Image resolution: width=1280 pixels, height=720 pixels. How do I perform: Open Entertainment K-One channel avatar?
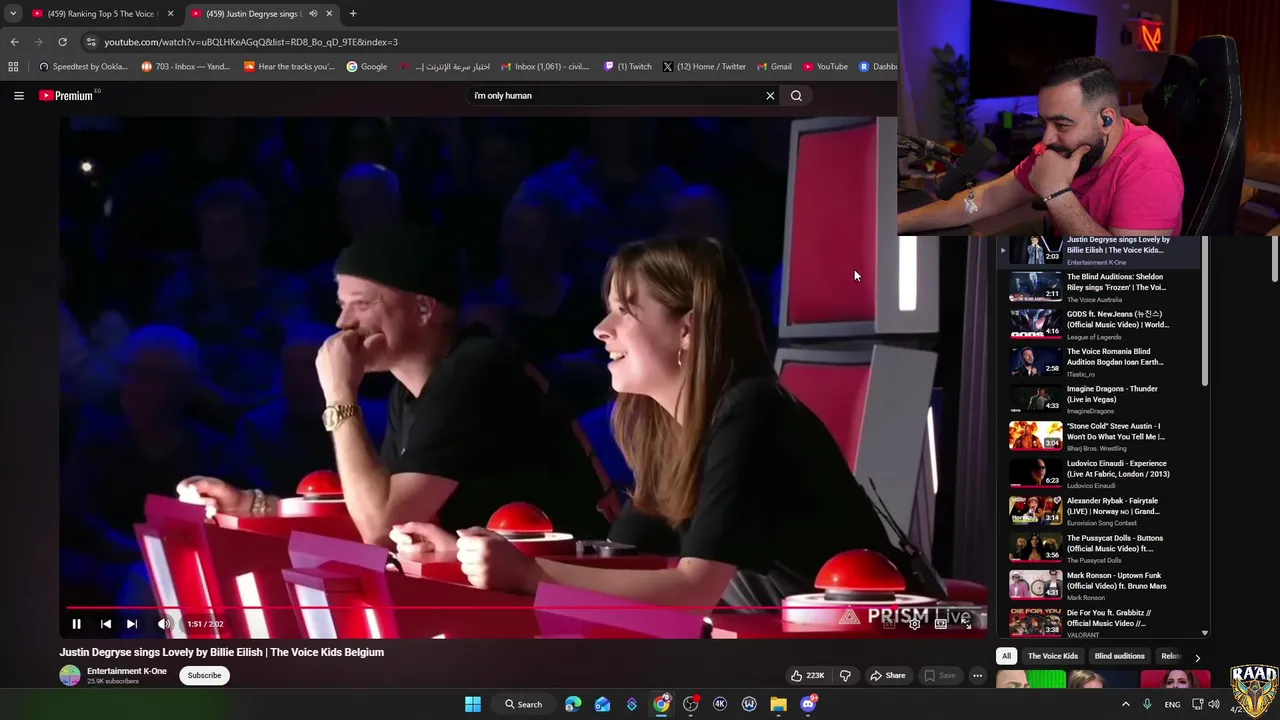(x=70, y=676)
